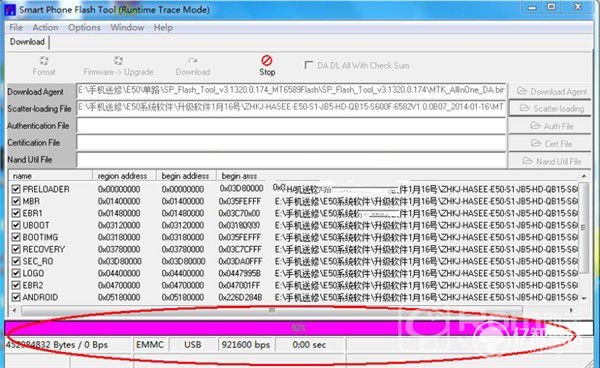
Task: Click partition list scroll-down arrow
Action: pos(584,298)
